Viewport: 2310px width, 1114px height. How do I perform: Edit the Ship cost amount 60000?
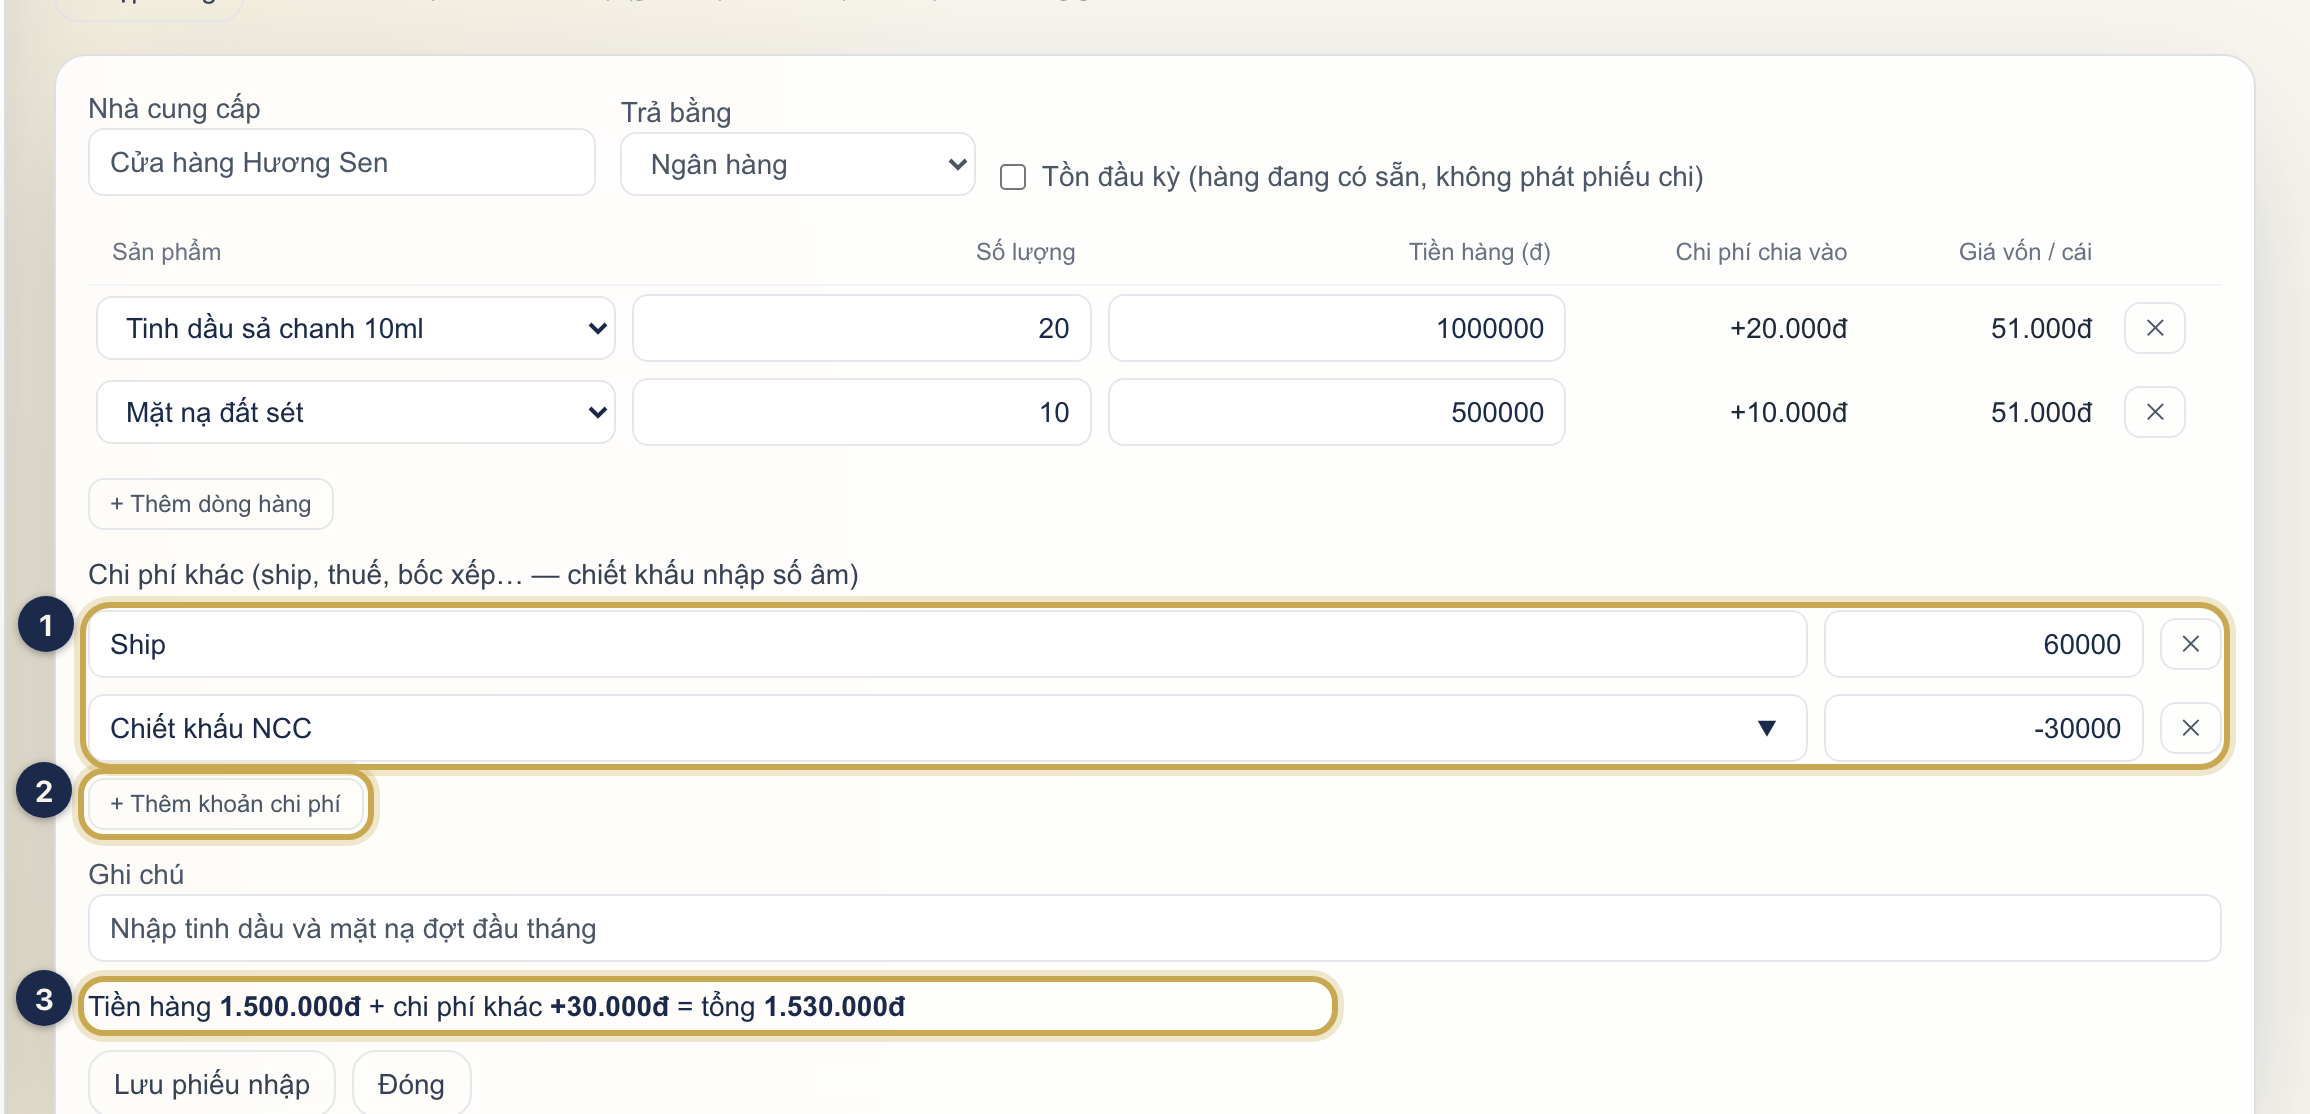point(1984,644)
